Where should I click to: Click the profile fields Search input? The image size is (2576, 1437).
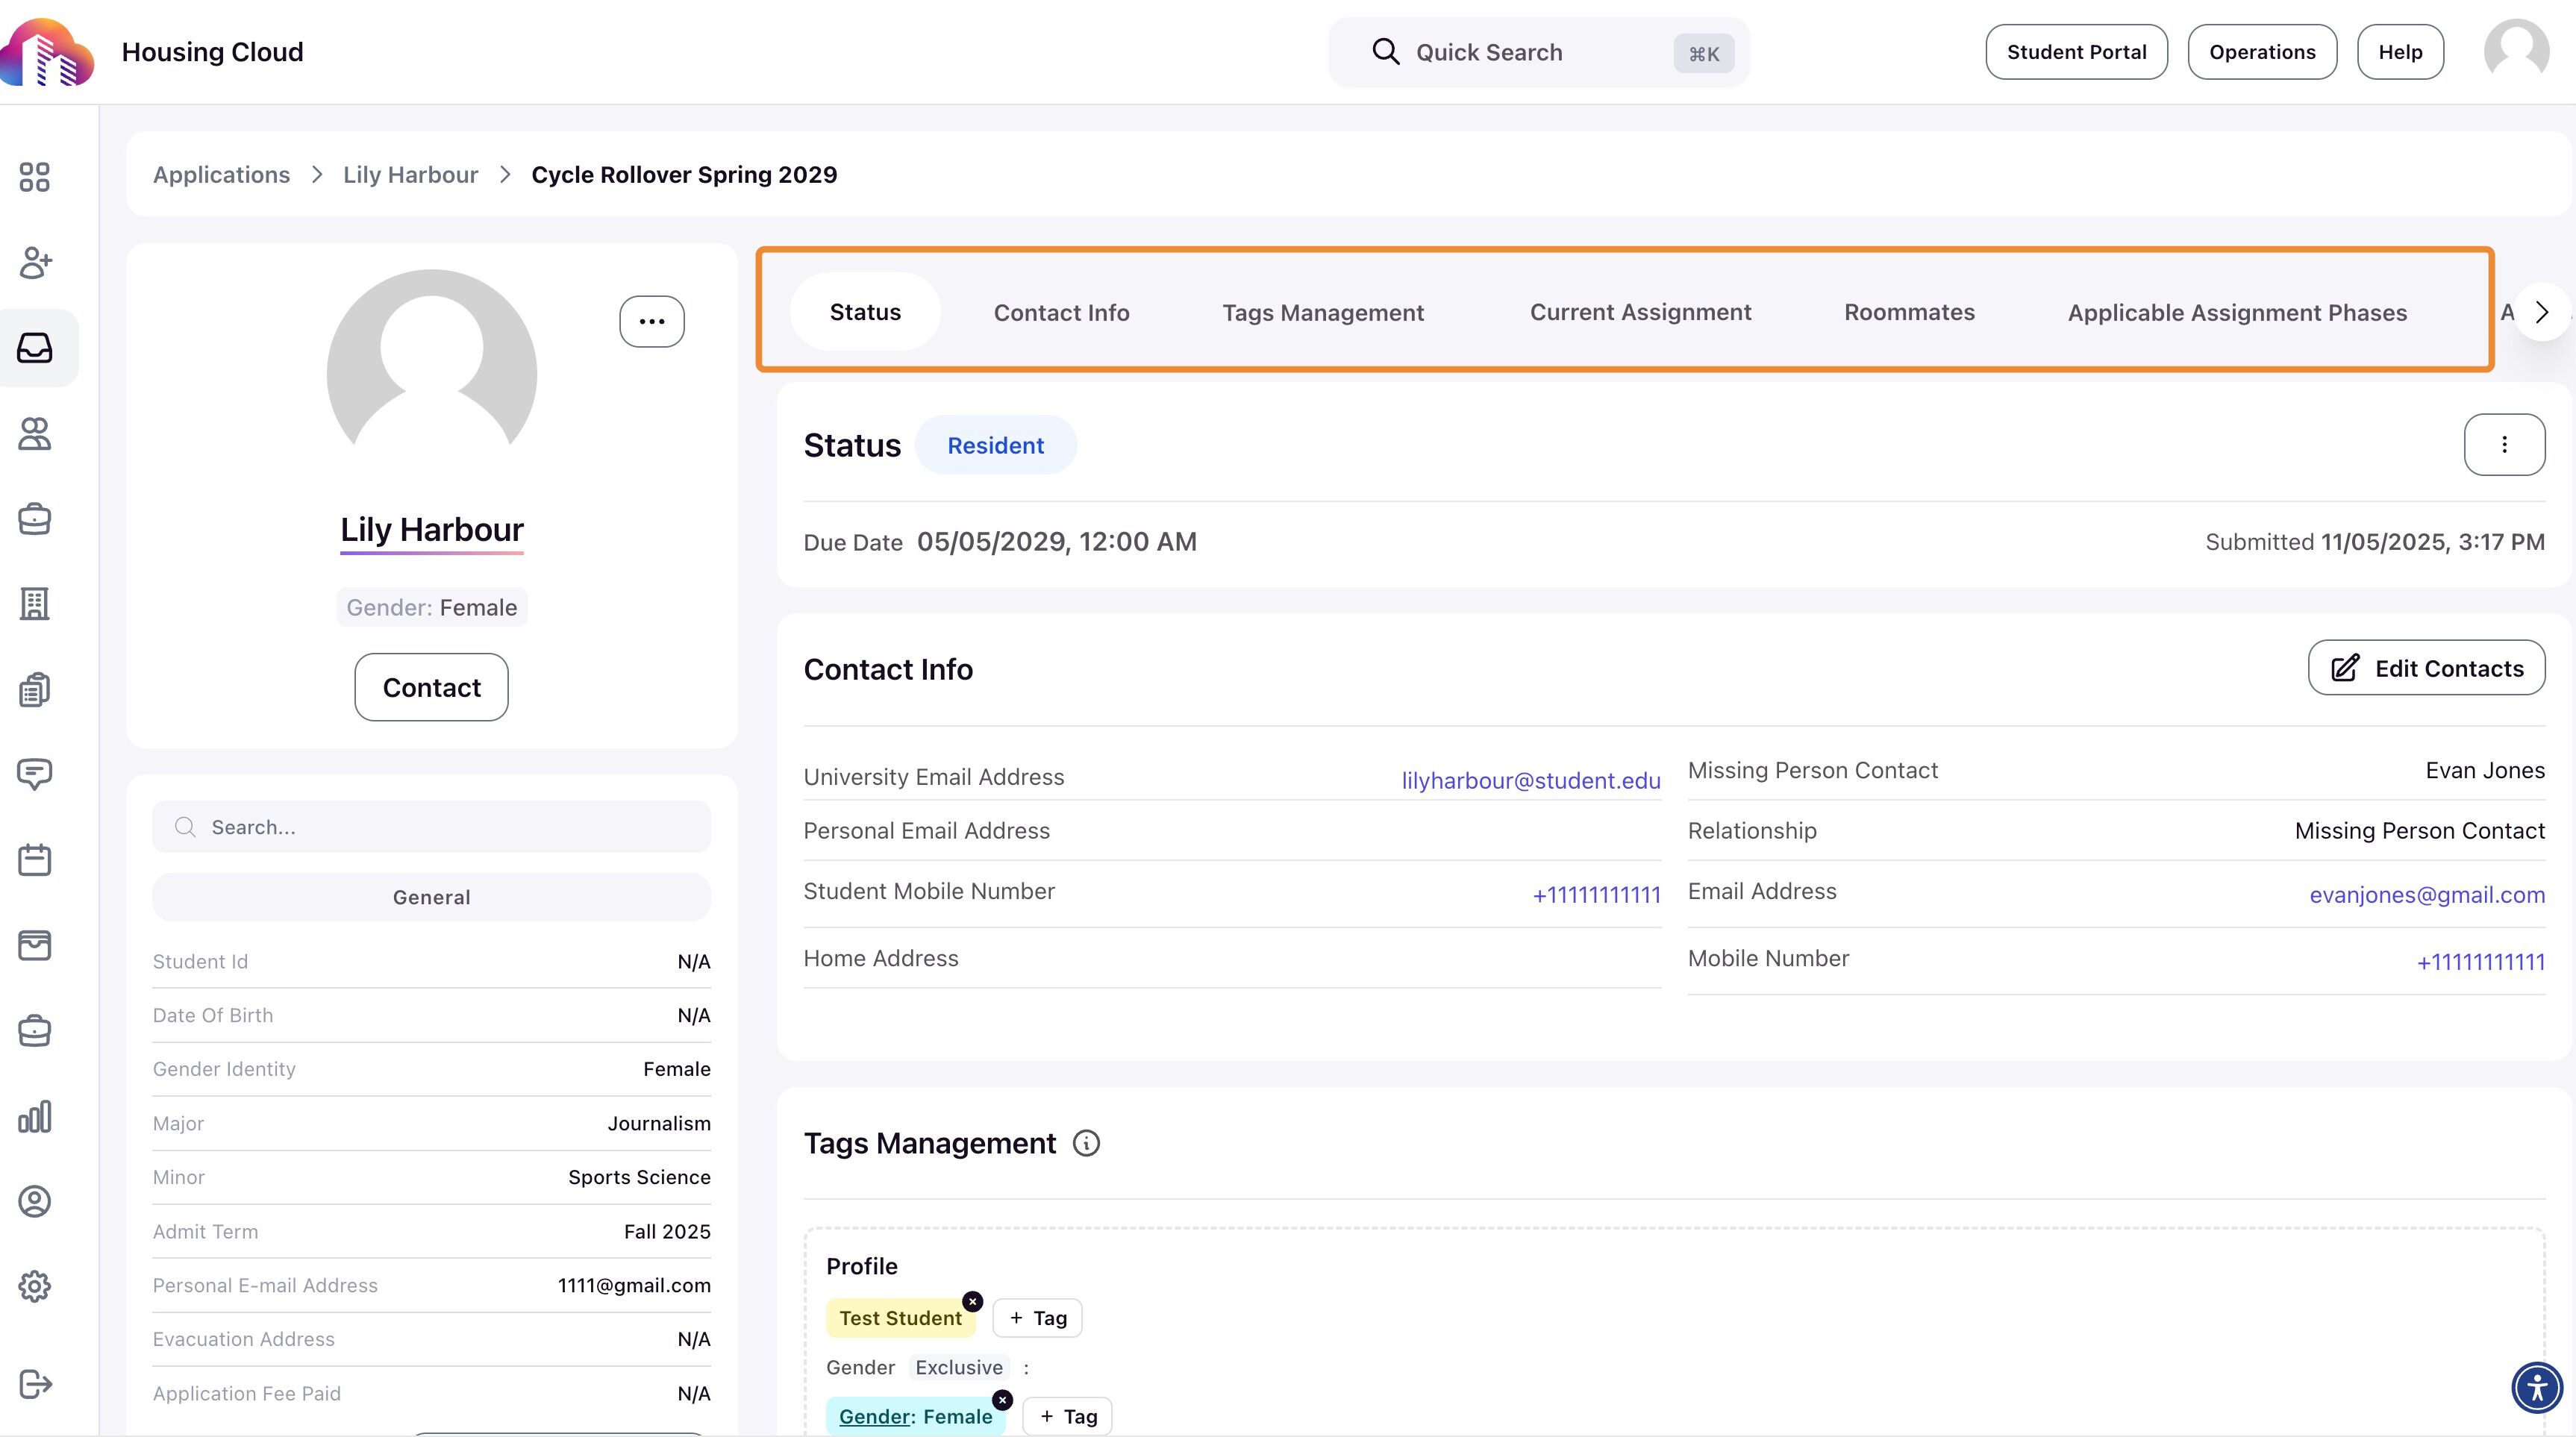pos(431,827)
